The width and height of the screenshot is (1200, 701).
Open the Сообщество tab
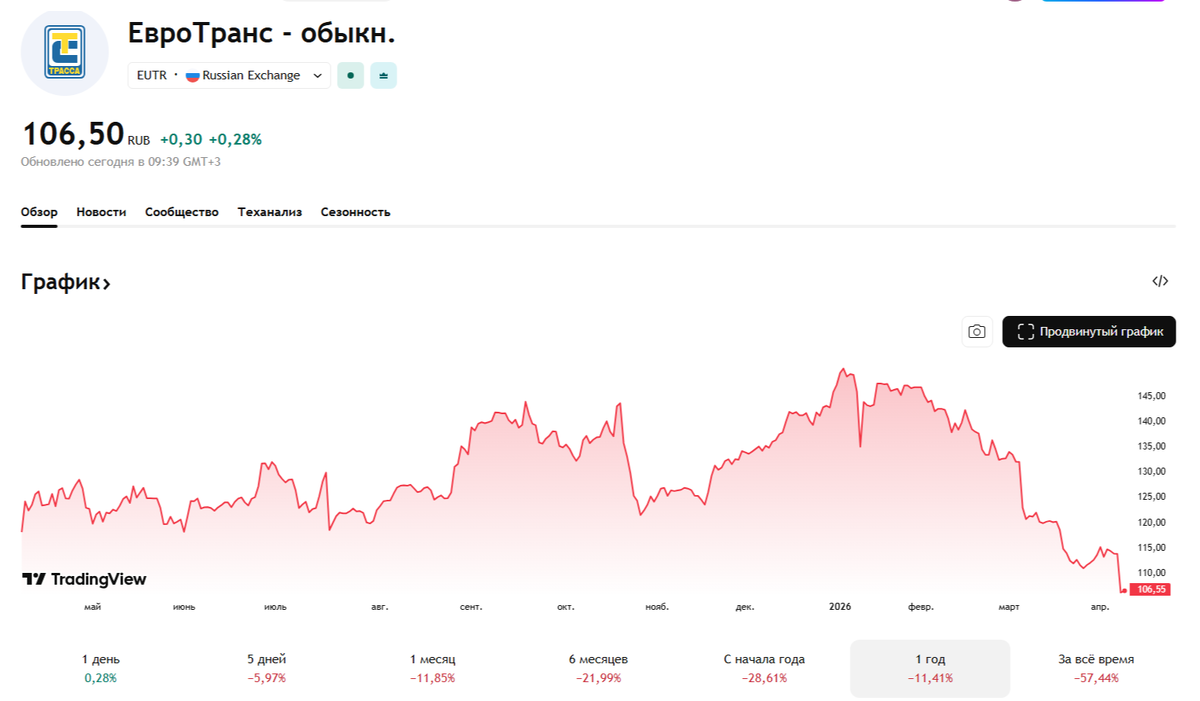(182, 212)
